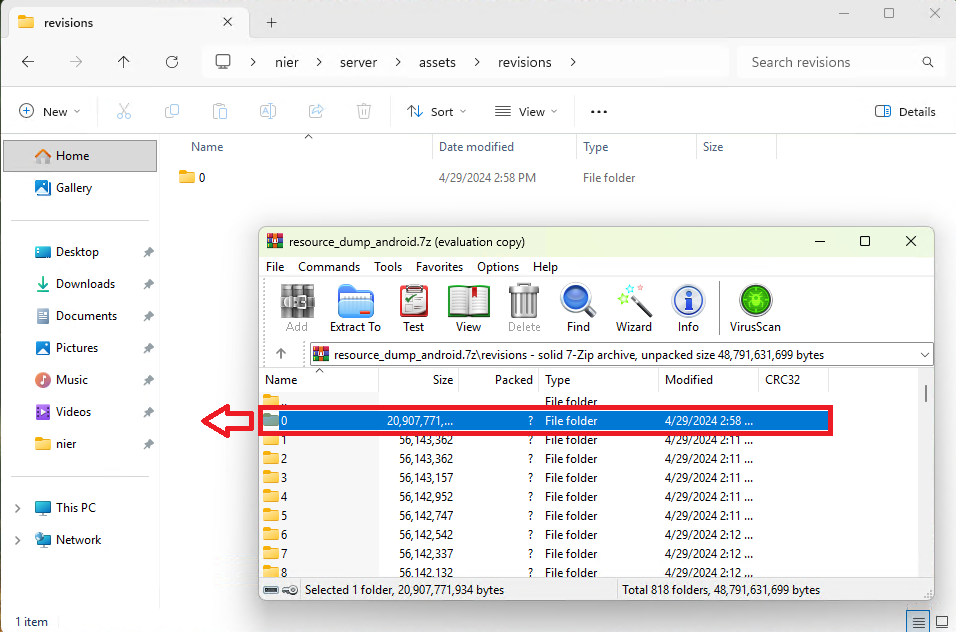Sort Explorer by Date modified column
The image size is (956, 632).
(x=504, y=147)
